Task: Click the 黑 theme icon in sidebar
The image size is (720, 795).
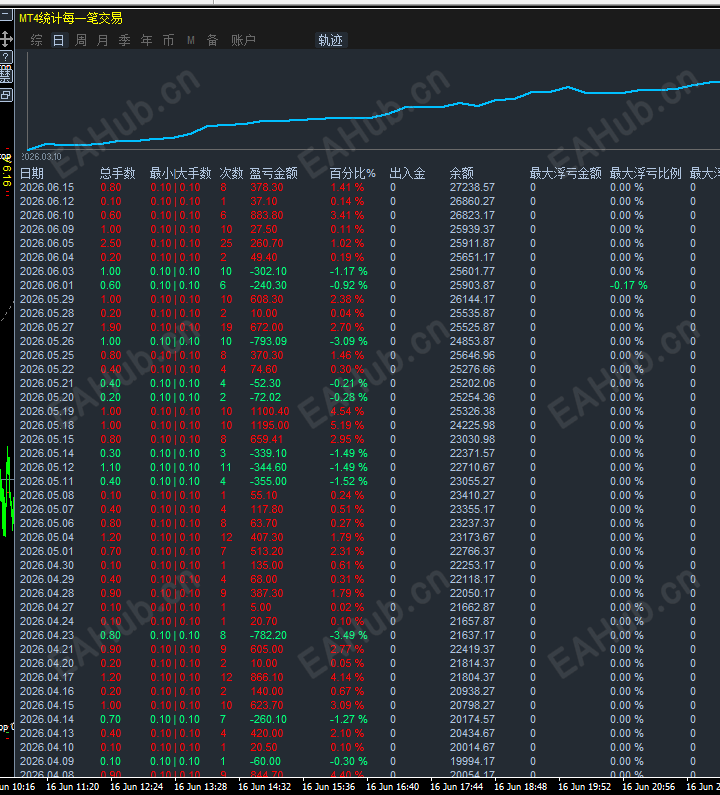Action: (6, 76)
